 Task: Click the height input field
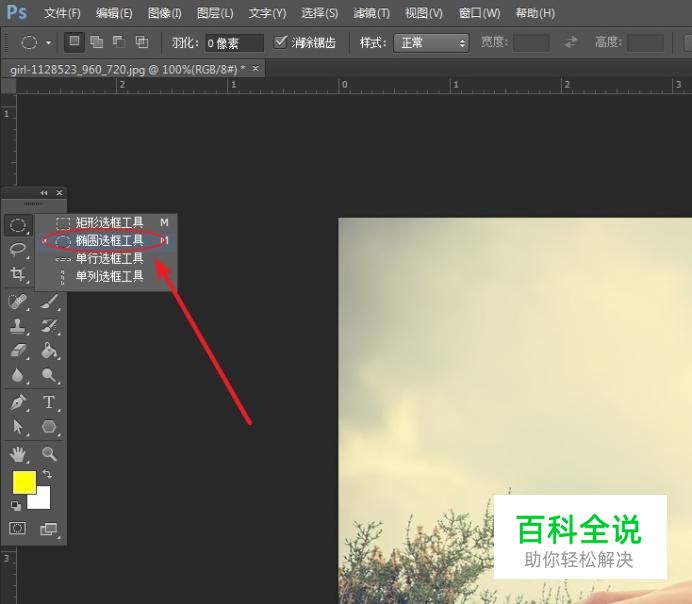(x=645, y=42)
